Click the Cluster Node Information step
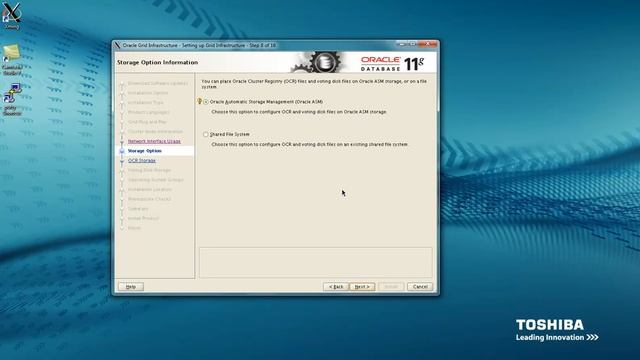This screenshot has height=360, width=640. 155,131
